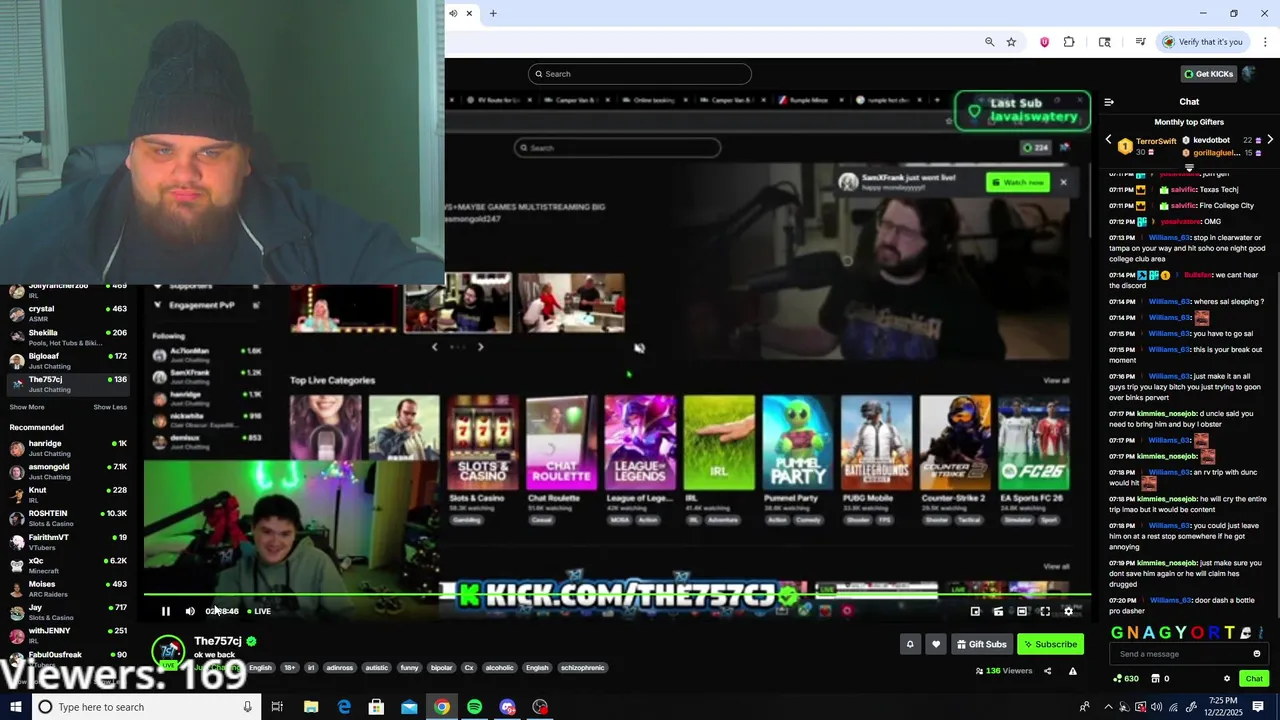The height and width of the screenshot is (720, 1280).
Task: Open Chrome search-this-page lens icon
Action: pos(1104,42)
